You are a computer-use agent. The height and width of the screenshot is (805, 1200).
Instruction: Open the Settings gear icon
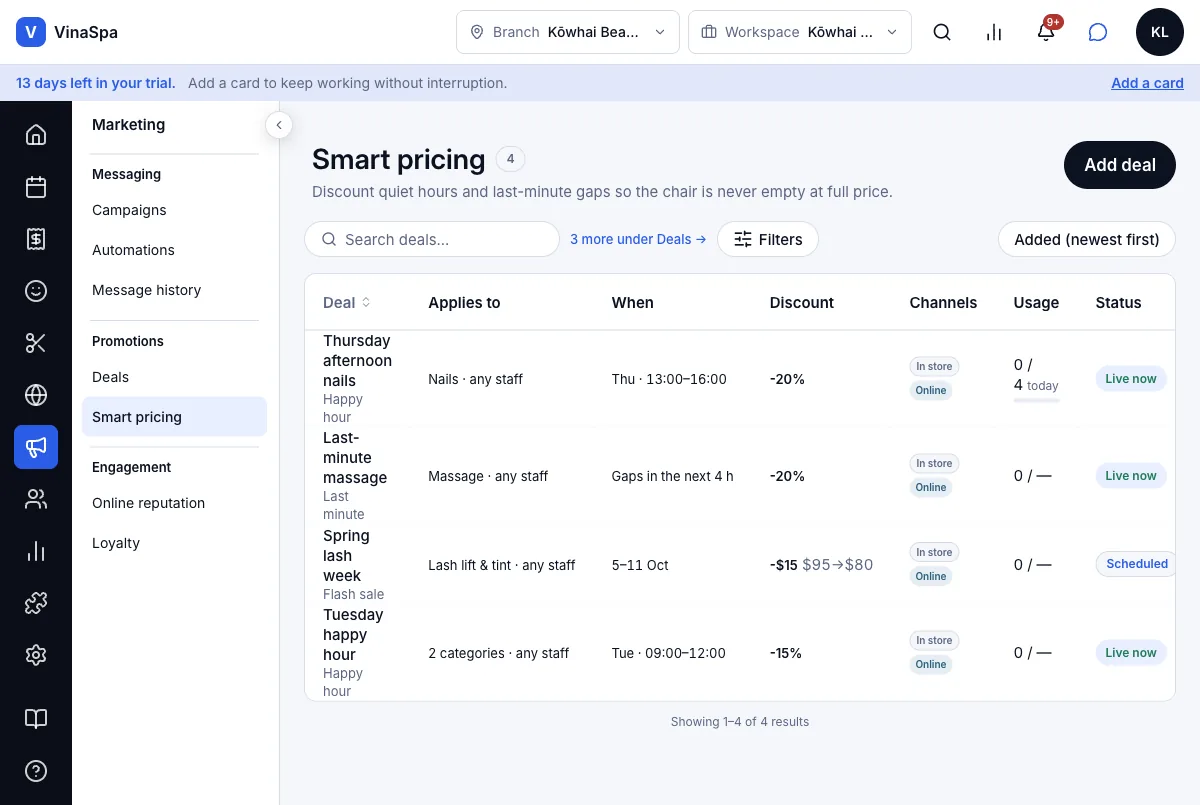[36, 655]
